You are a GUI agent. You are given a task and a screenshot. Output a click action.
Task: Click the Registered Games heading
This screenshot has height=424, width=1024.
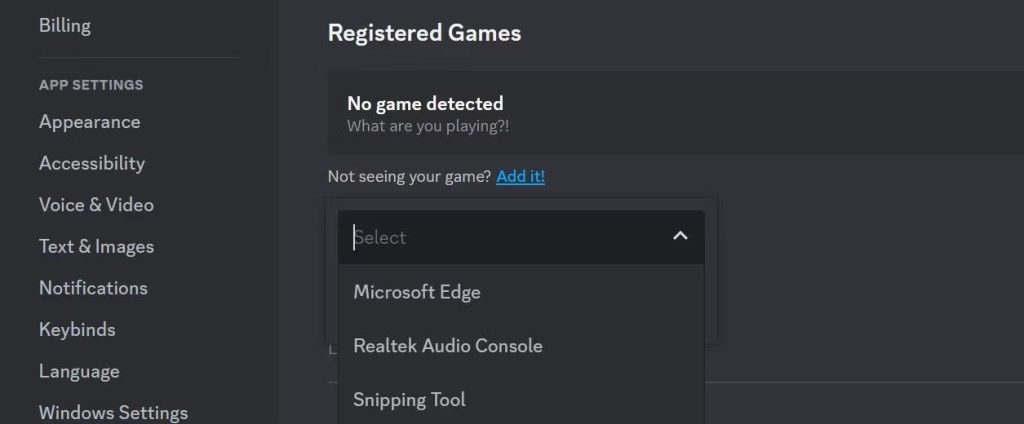pos(424,33)
